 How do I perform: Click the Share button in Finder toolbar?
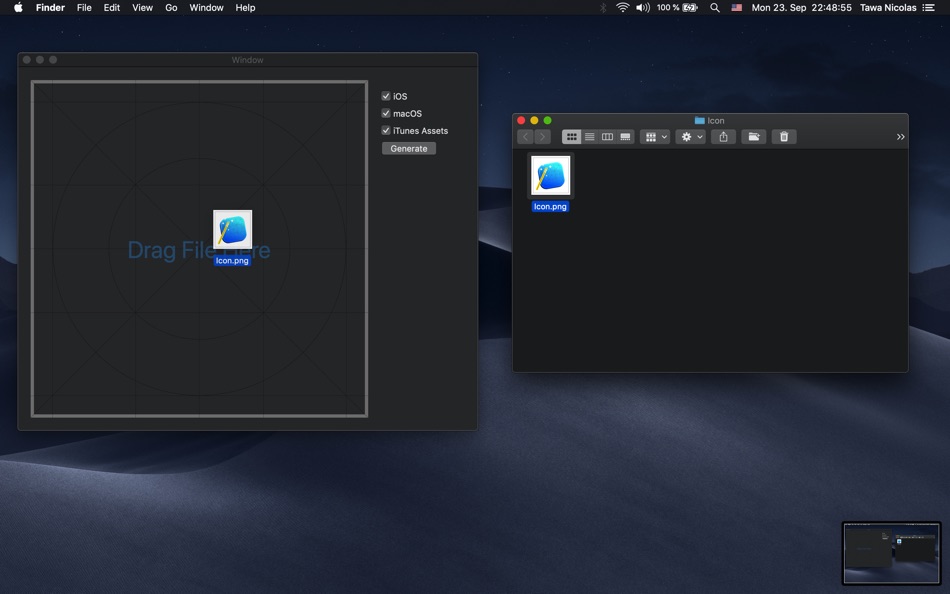723,137
